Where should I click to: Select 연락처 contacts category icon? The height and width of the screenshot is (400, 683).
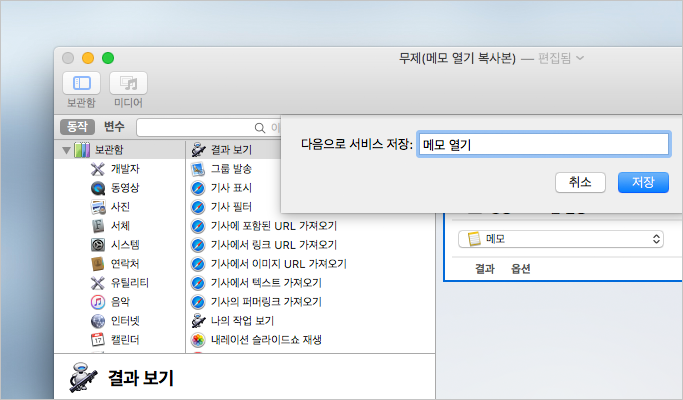[98, 264]
